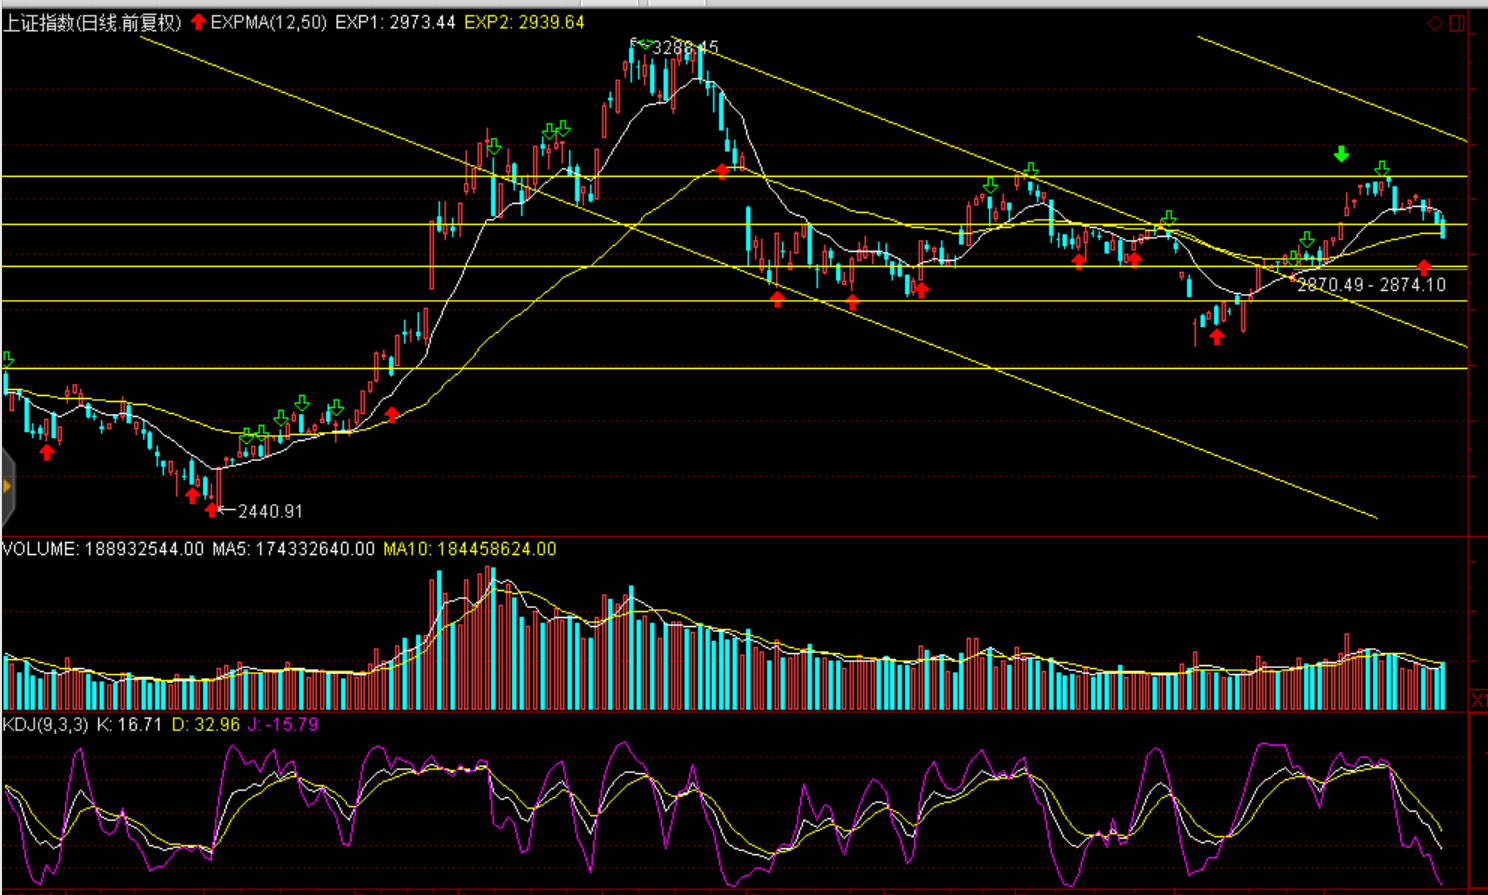This screenshot has height=895, width=1488.
Task: Click the green outlined arrow at far left edge
Action: [x=8, y=359]
